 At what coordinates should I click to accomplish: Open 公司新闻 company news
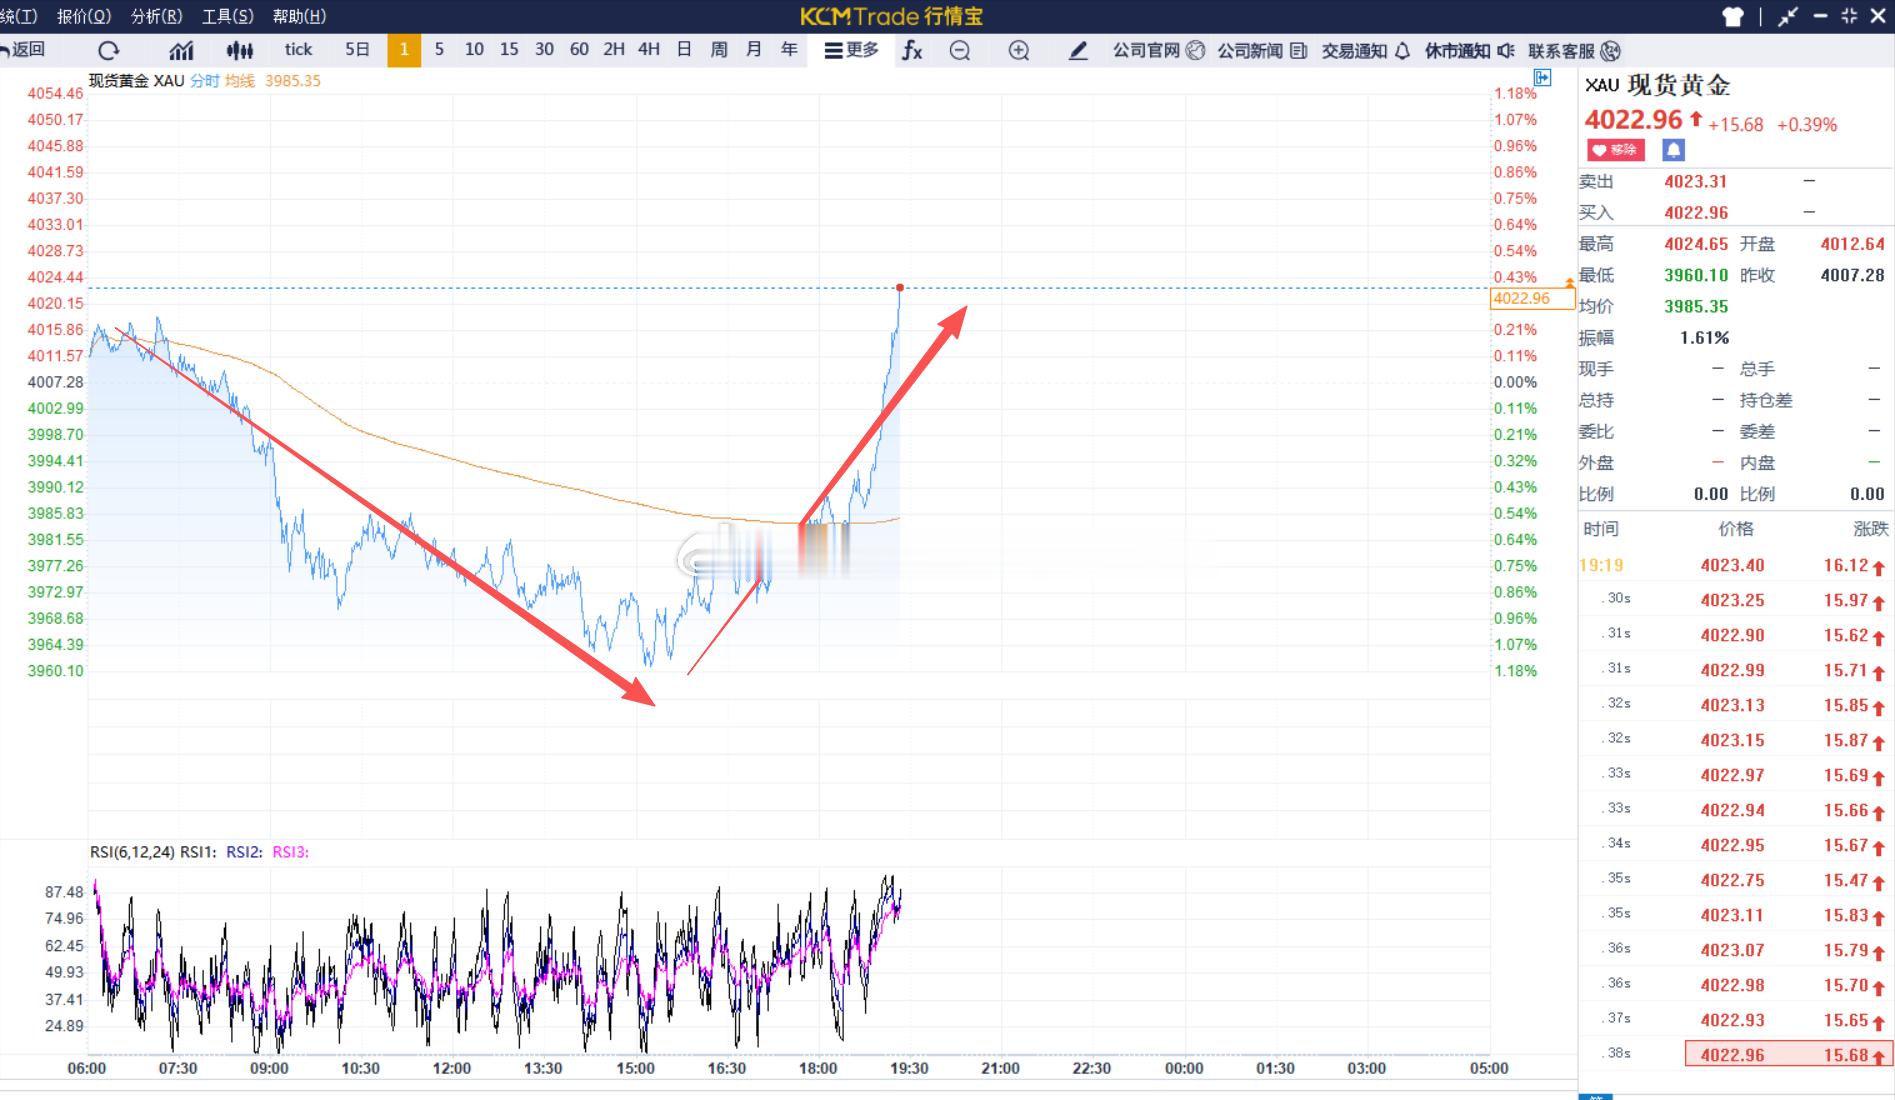coord(1262,51)
